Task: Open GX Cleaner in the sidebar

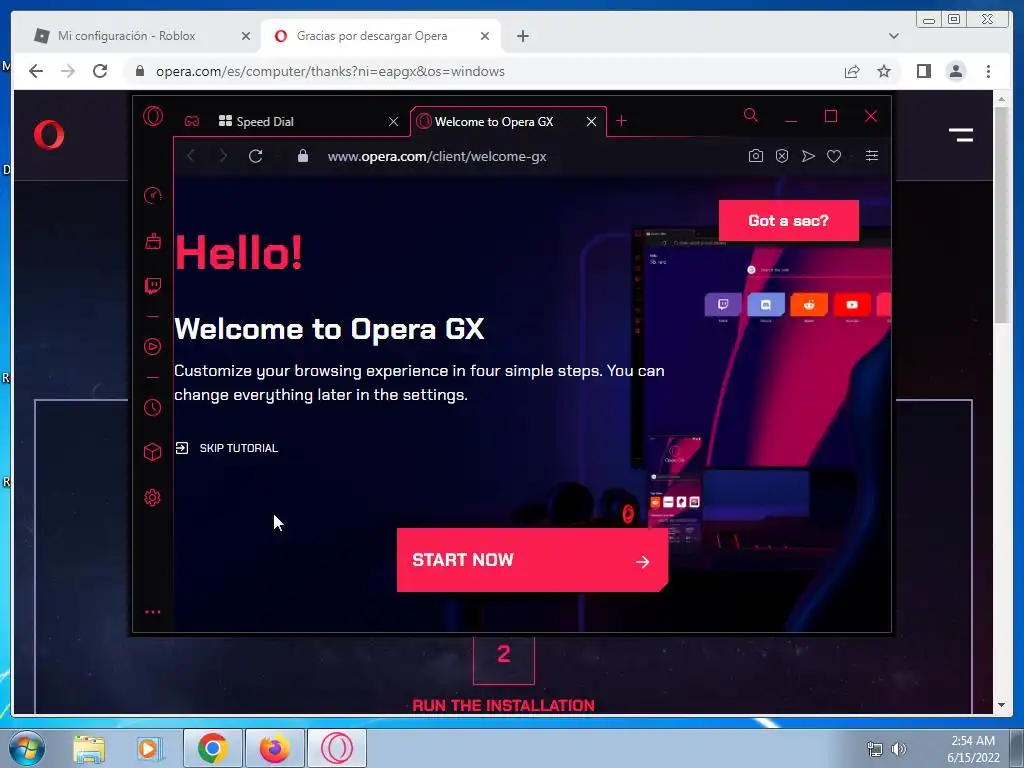Action: pos(153,241)
